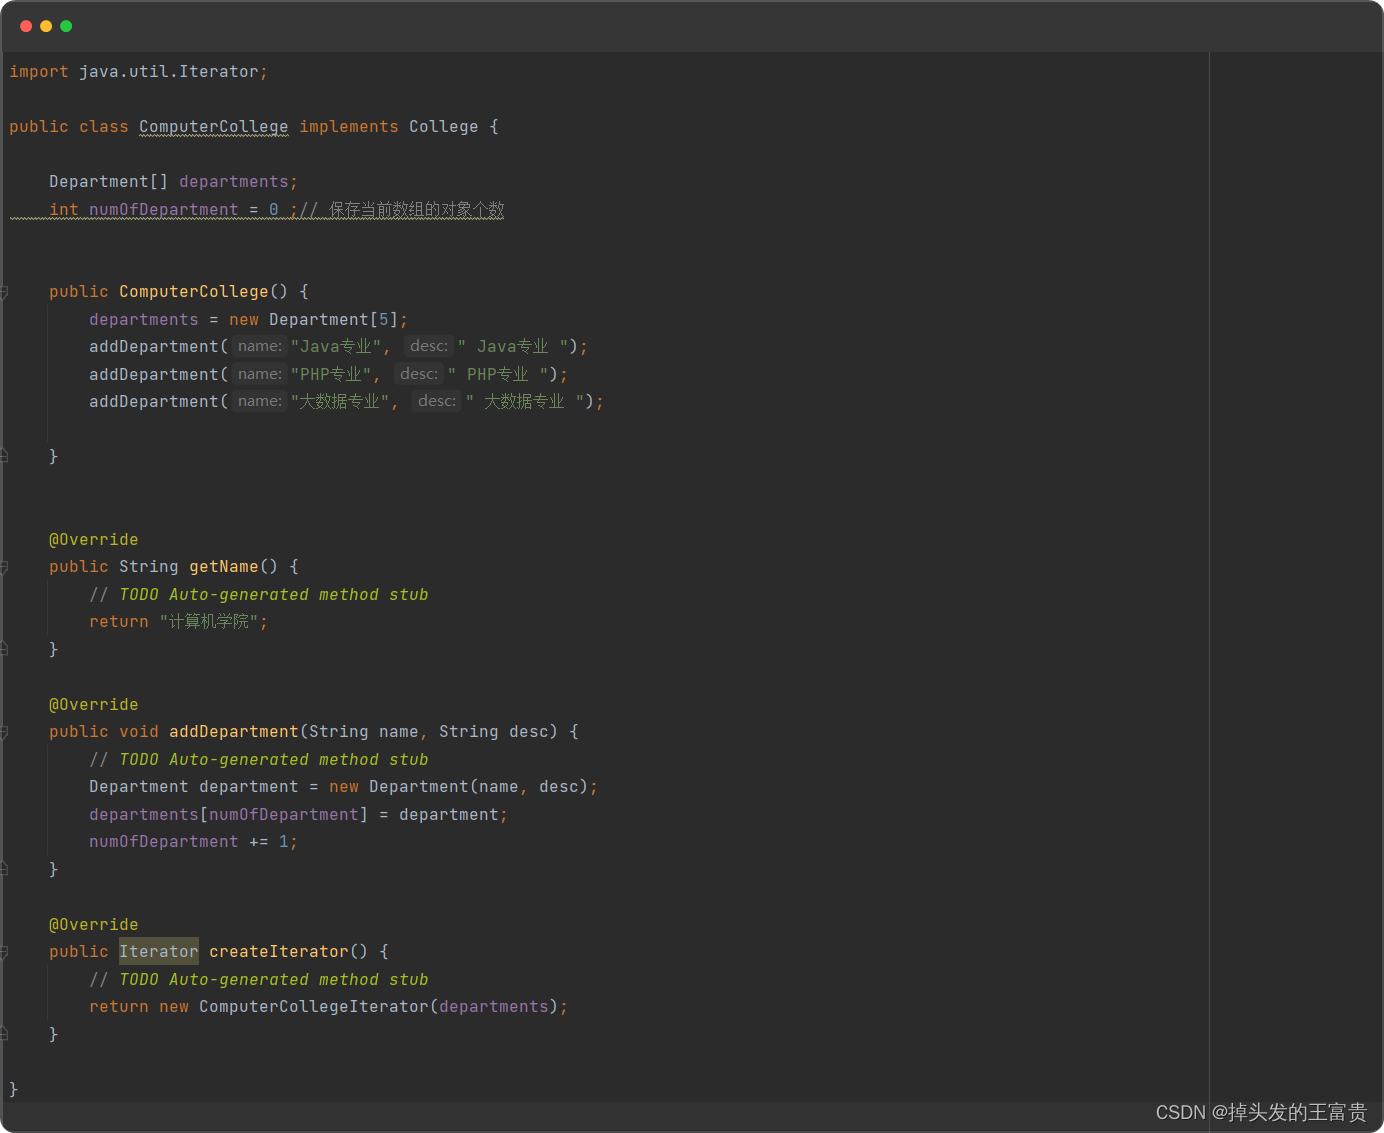Click 'desc:' hint on the Java专业 line

coord(429,346)
